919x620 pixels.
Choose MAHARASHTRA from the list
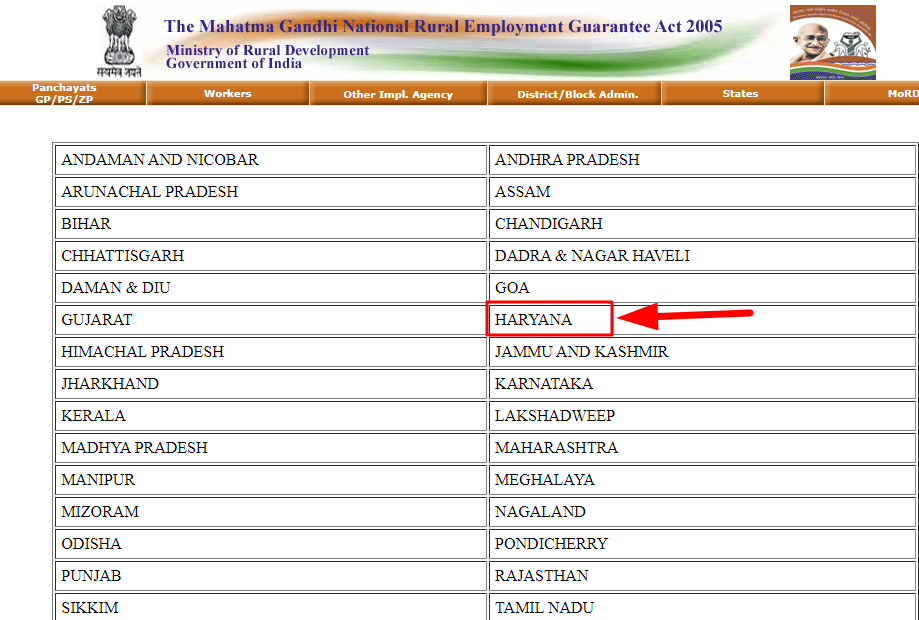556,448
